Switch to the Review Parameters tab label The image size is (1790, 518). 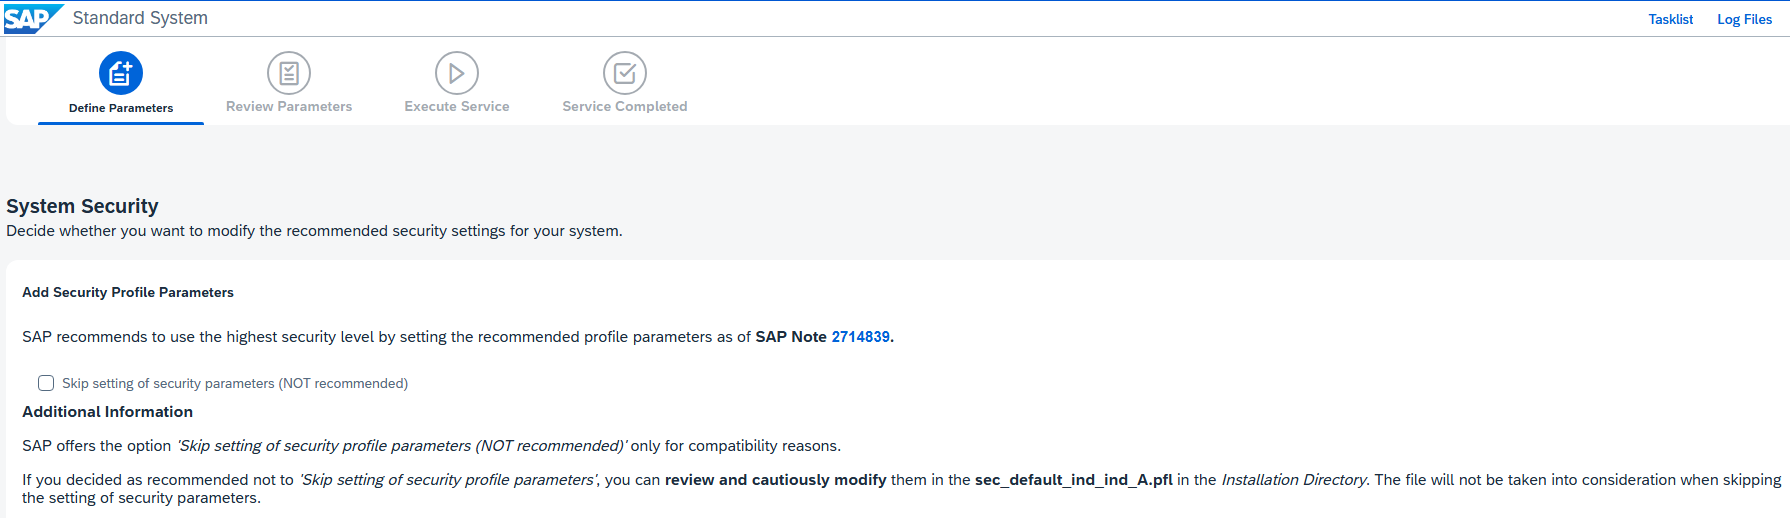coord(289,106)
